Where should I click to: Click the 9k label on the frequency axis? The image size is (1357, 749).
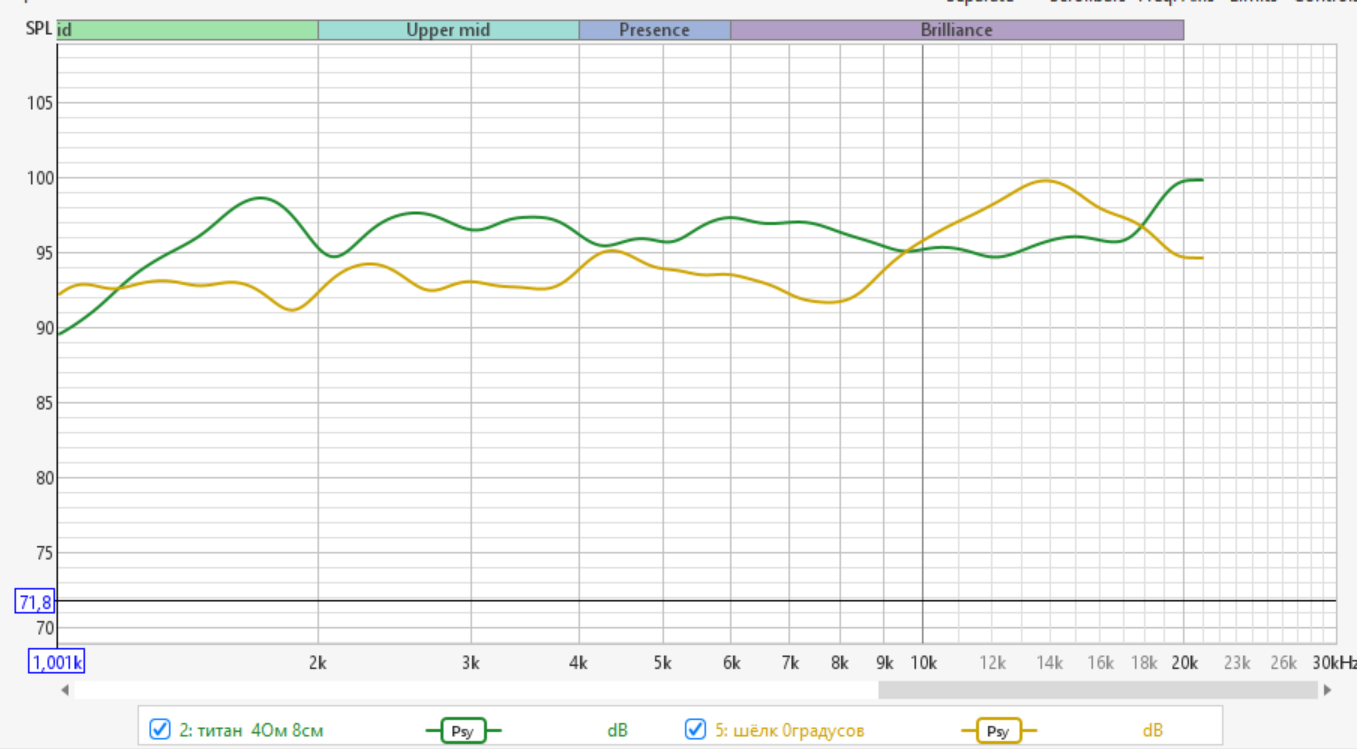pyautogui.click(x=884, y=662)
